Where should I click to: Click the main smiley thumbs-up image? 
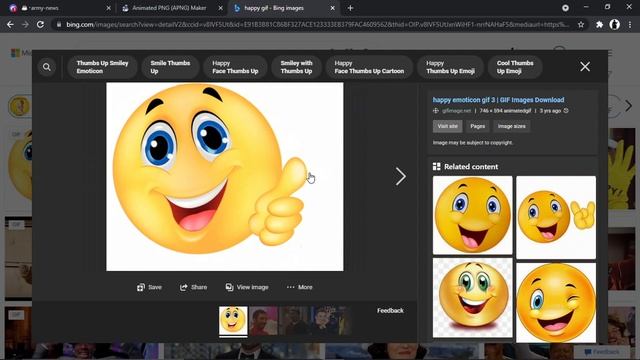pos(224,177)
